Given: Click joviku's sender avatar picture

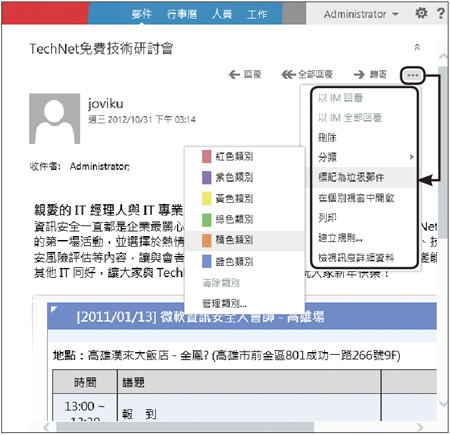Looking at the screenshot, I should (x=55, y=119).
